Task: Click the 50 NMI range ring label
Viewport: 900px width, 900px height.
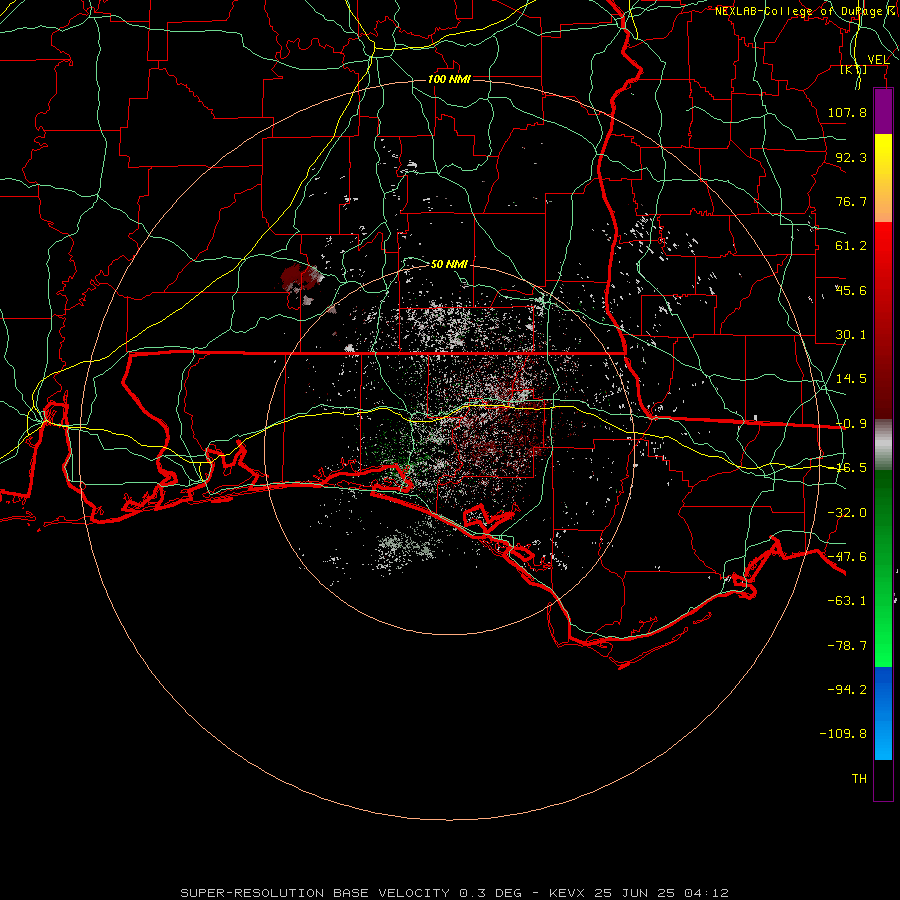Action: pyautogui.click(x=449, y=264)
